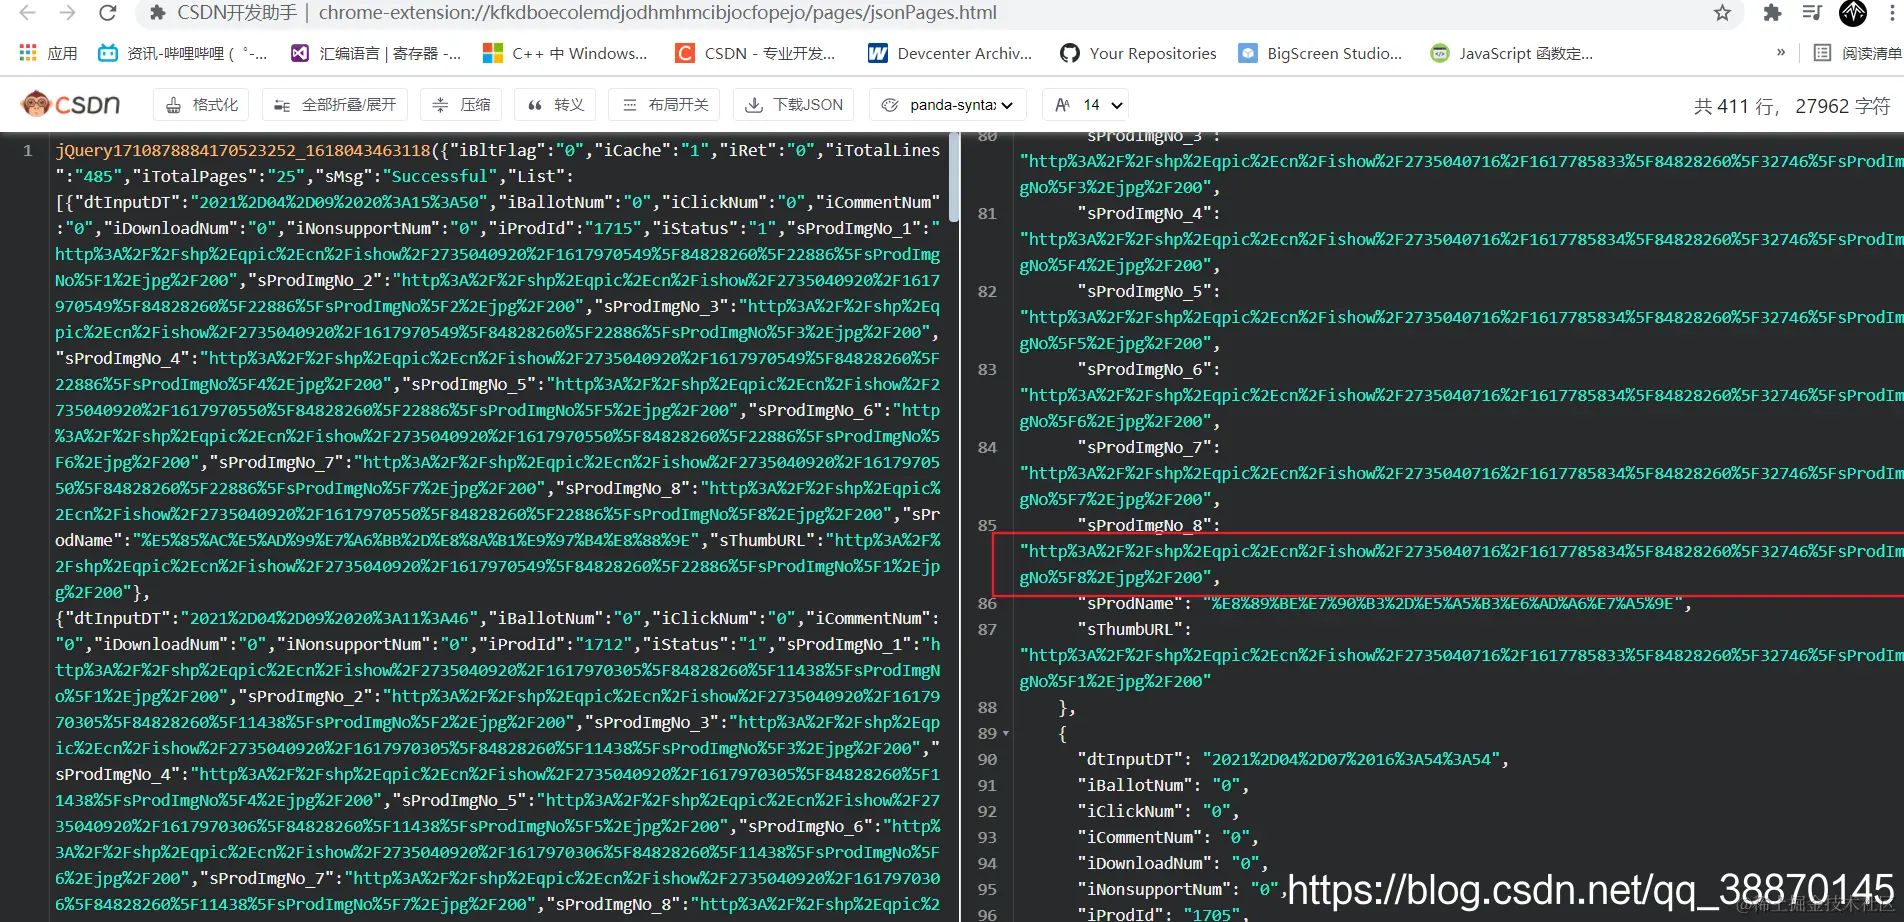The image size is (1904, 922).
Task: Open the Your Repositories GitHub bookmark
Action: tap(1139, 53)
